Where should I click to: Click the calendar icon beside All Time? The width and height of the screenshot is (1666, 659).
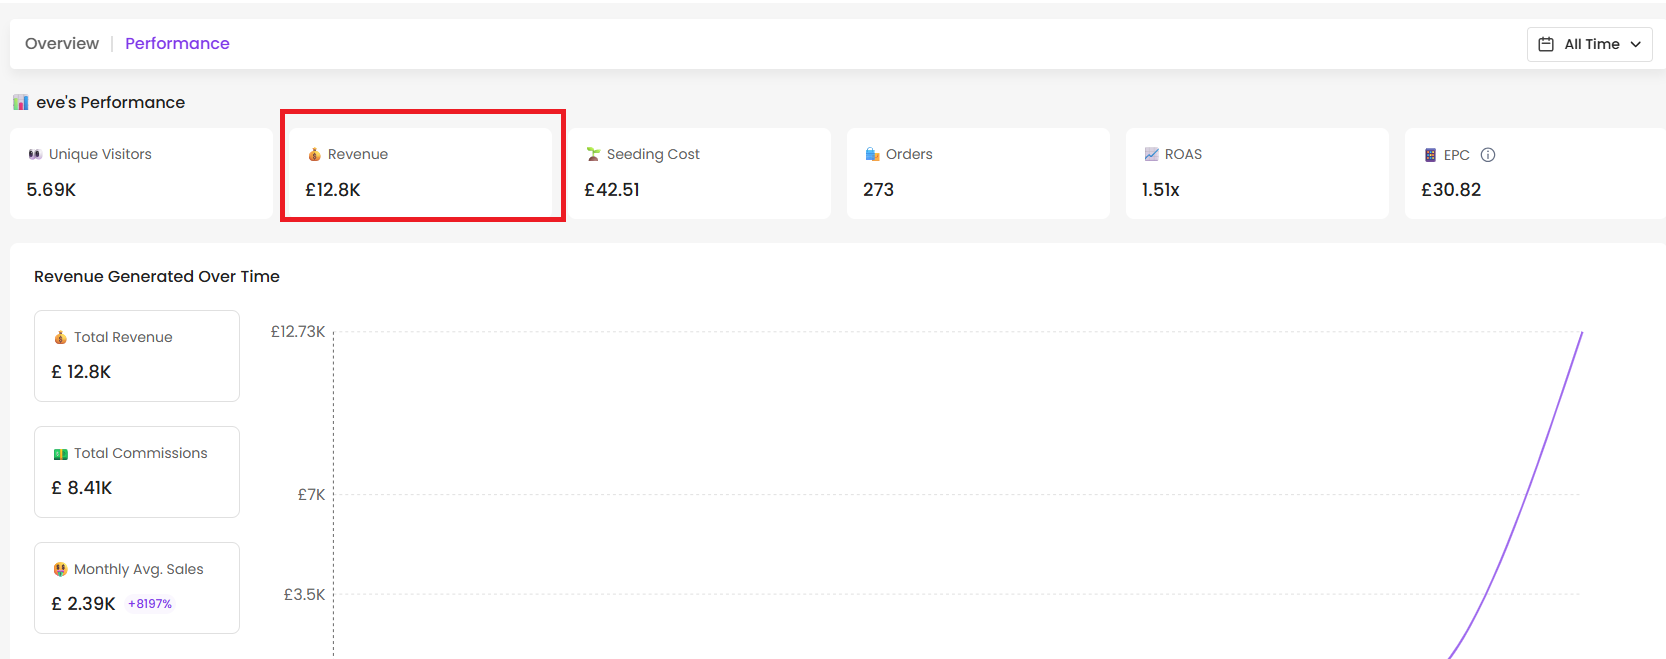click(1546, 44)
